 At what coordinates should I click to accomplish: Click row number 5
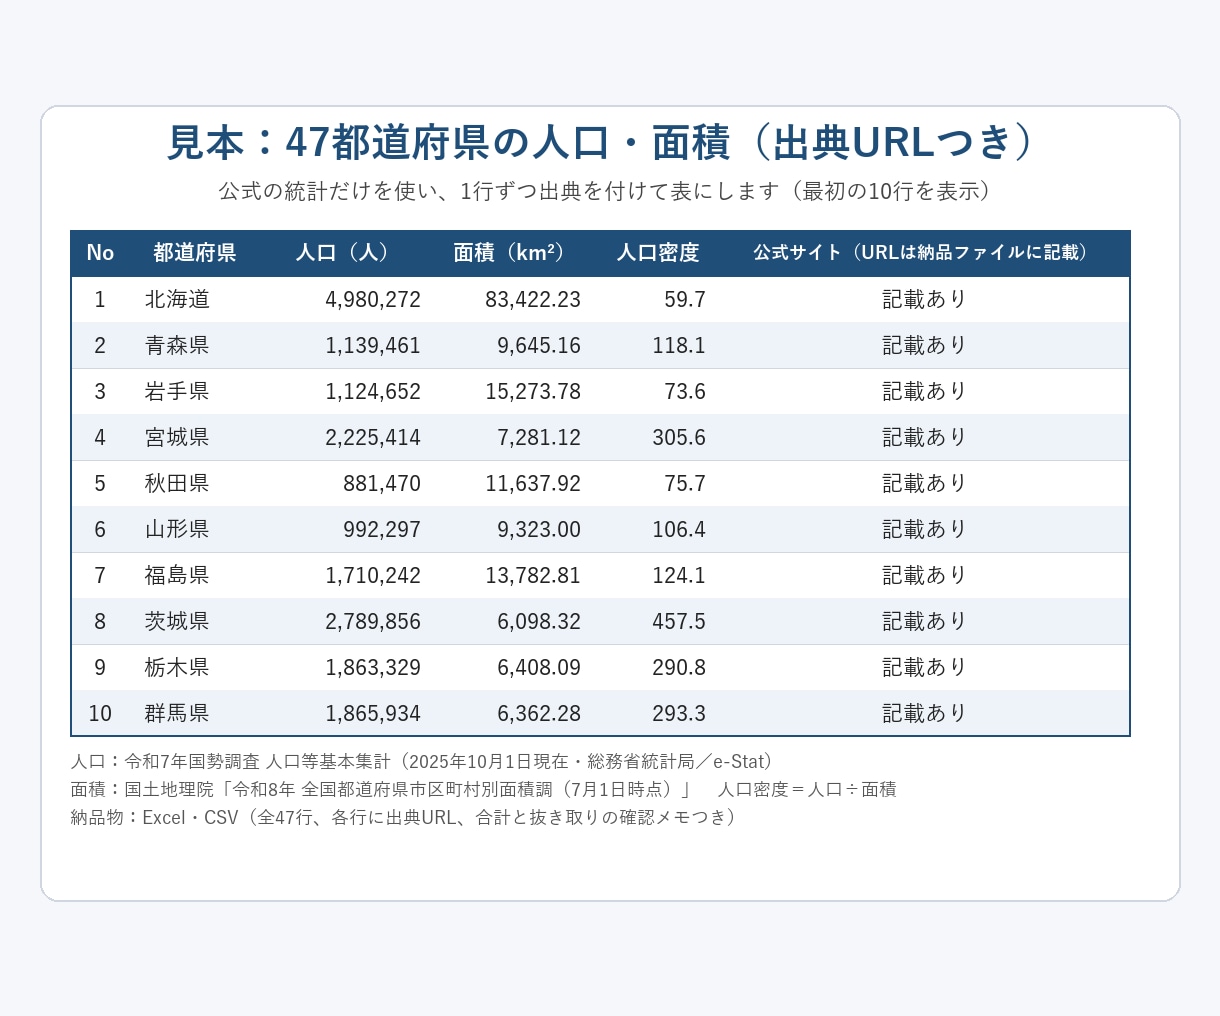click(x=100, y=484)
